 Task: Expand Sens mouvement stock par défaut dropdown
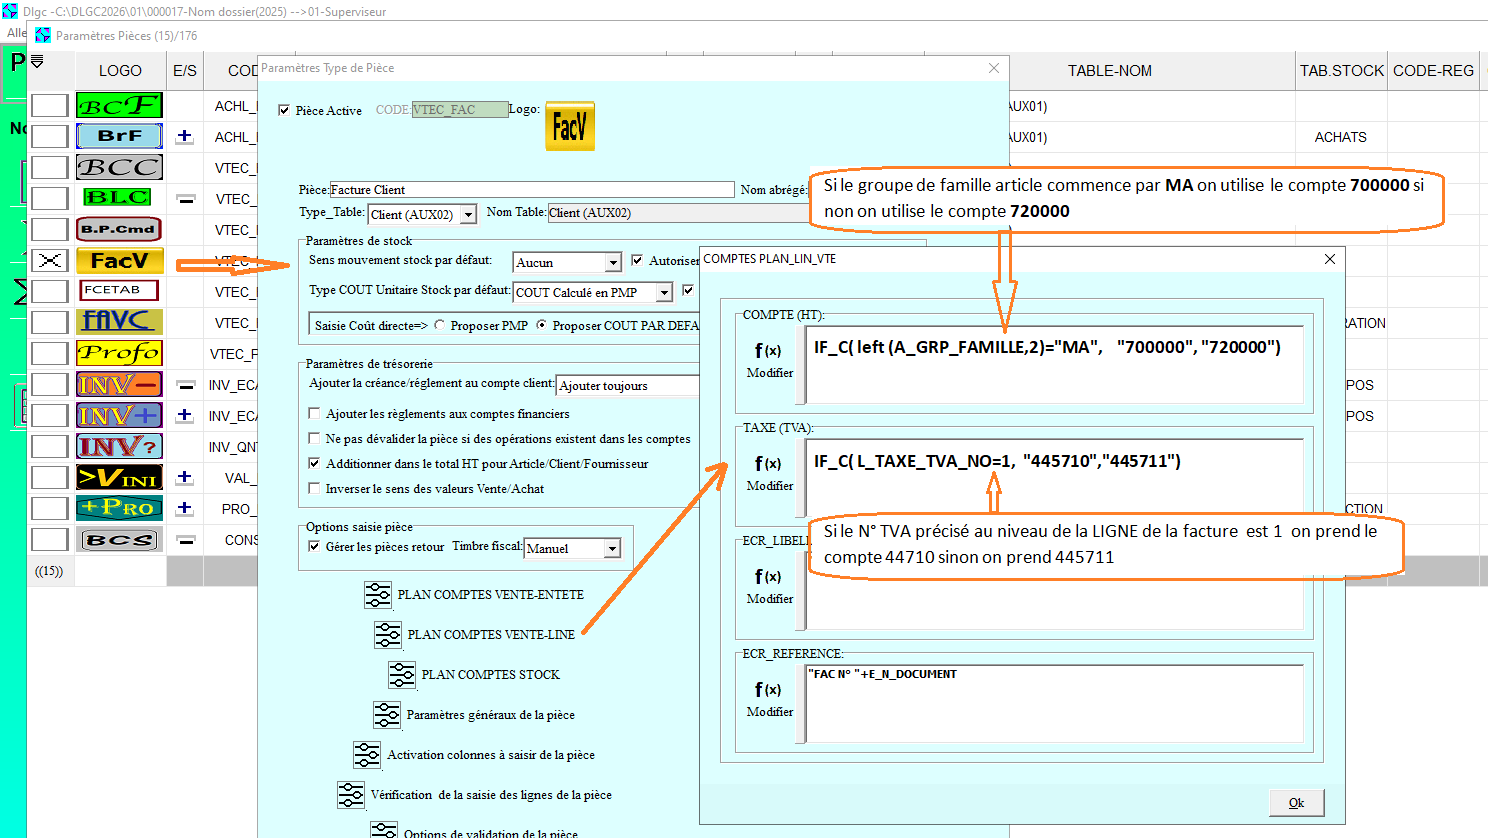coord(613,263)
